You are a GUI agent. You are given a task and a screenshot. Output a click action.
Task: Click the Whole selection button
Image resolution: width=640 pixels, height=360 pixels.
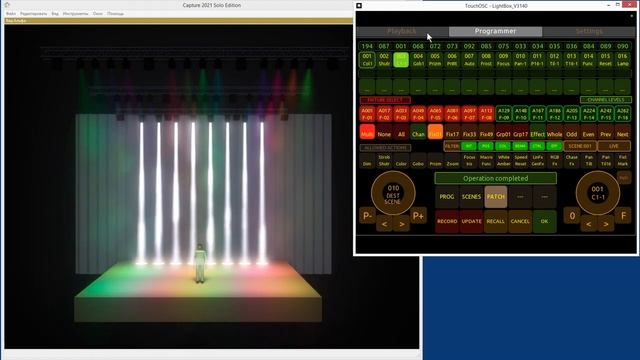point(554,132)
